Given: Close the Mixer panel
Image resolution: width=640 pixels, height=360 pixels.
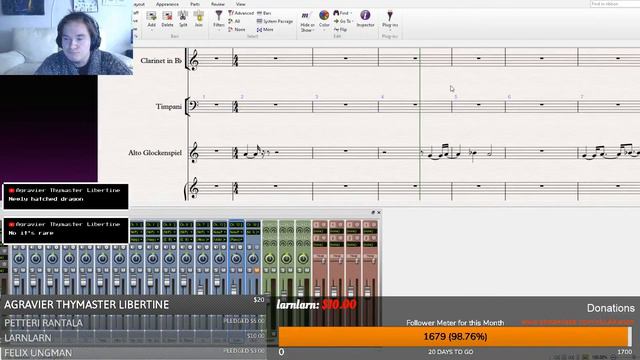Looking at the screenshot, I should tap(379, 212).
